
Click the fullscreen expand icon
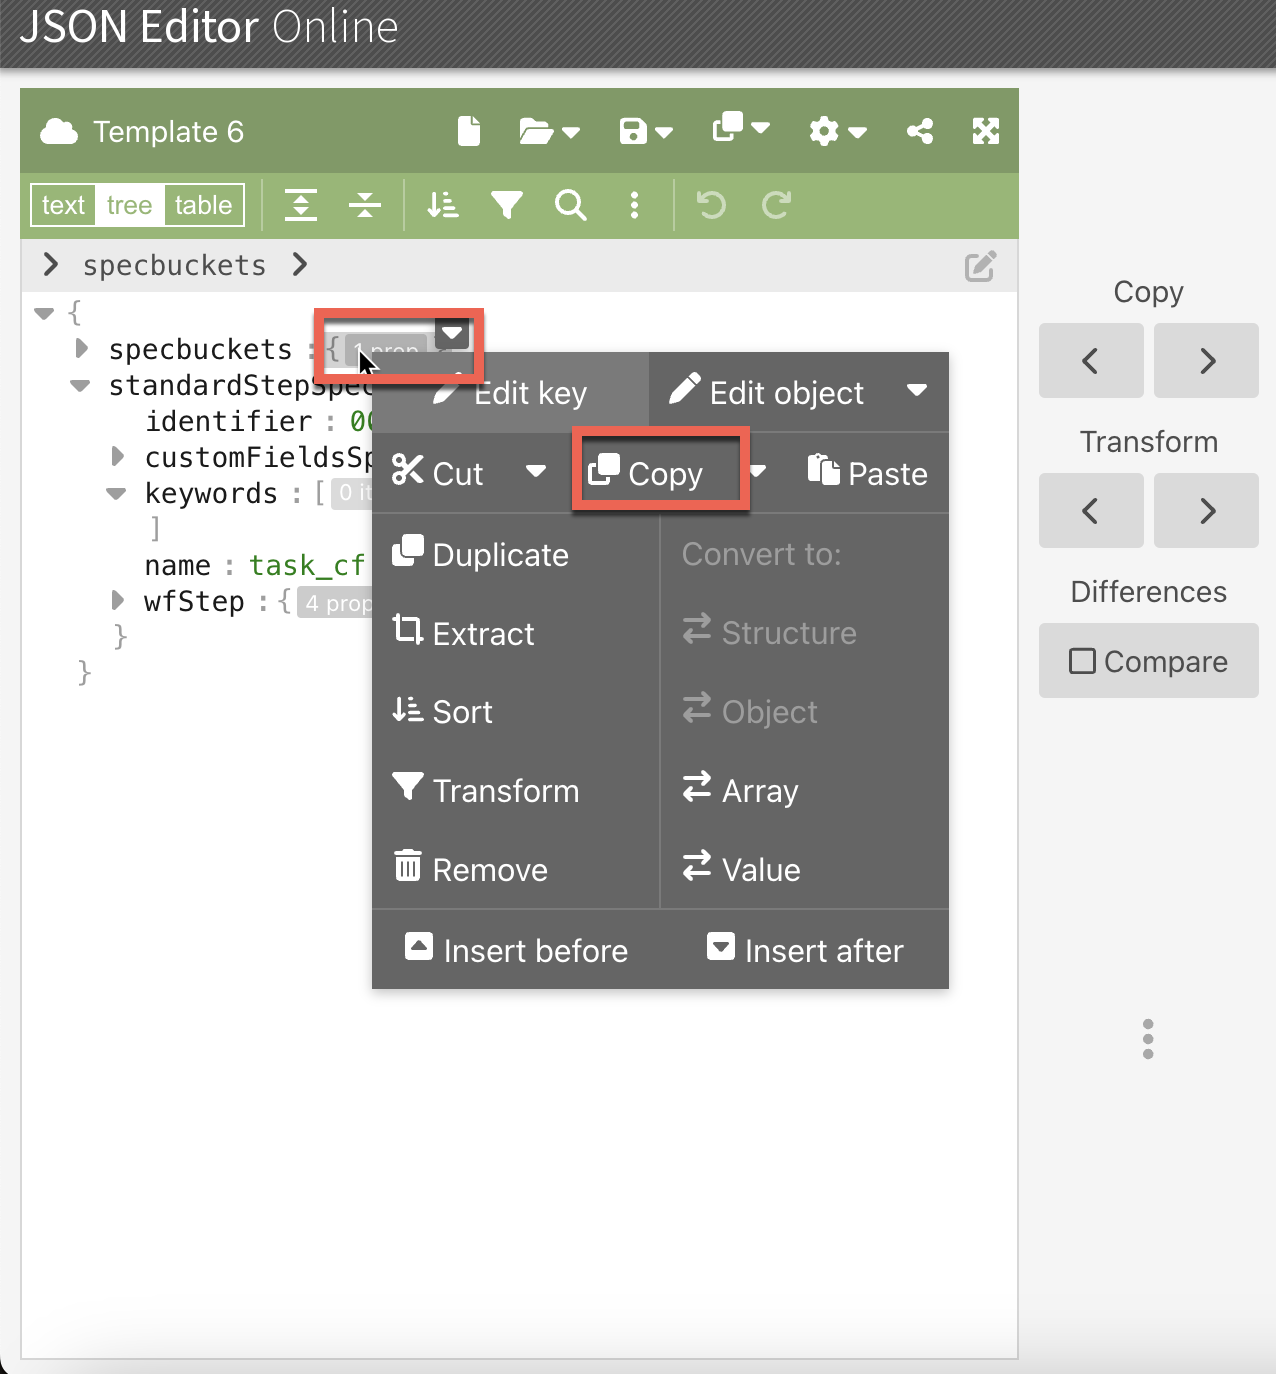click(985, 131)
